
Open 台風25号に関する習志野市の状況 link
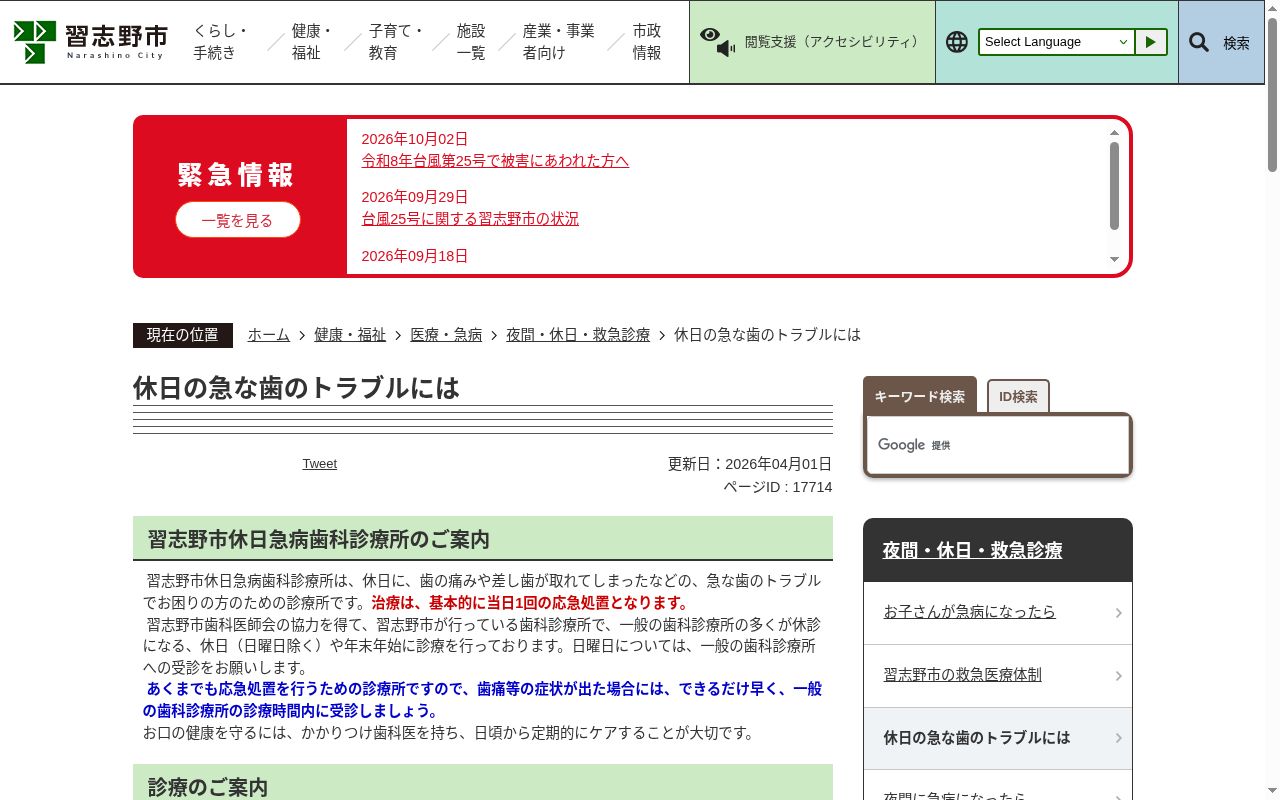(x=470, y=218)
